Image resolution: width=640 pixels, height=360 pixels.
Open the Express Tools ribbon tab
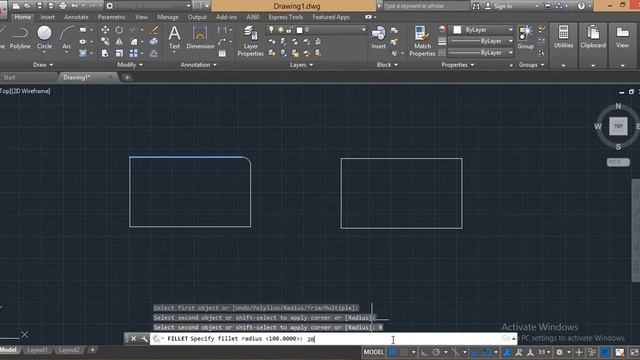[x=286, y=17]
